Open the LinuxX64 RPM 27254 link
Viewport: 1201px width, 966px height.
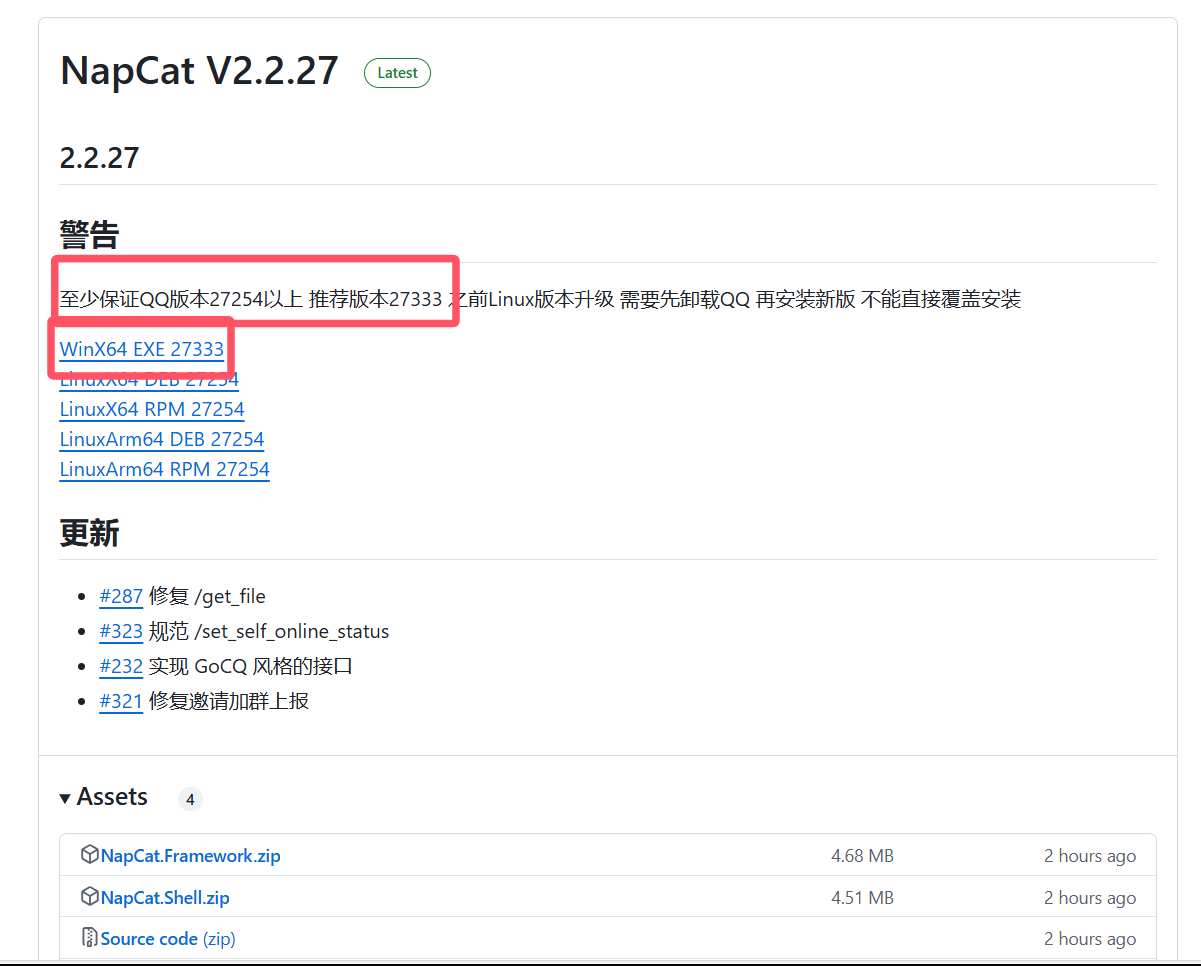pos(152,409)
